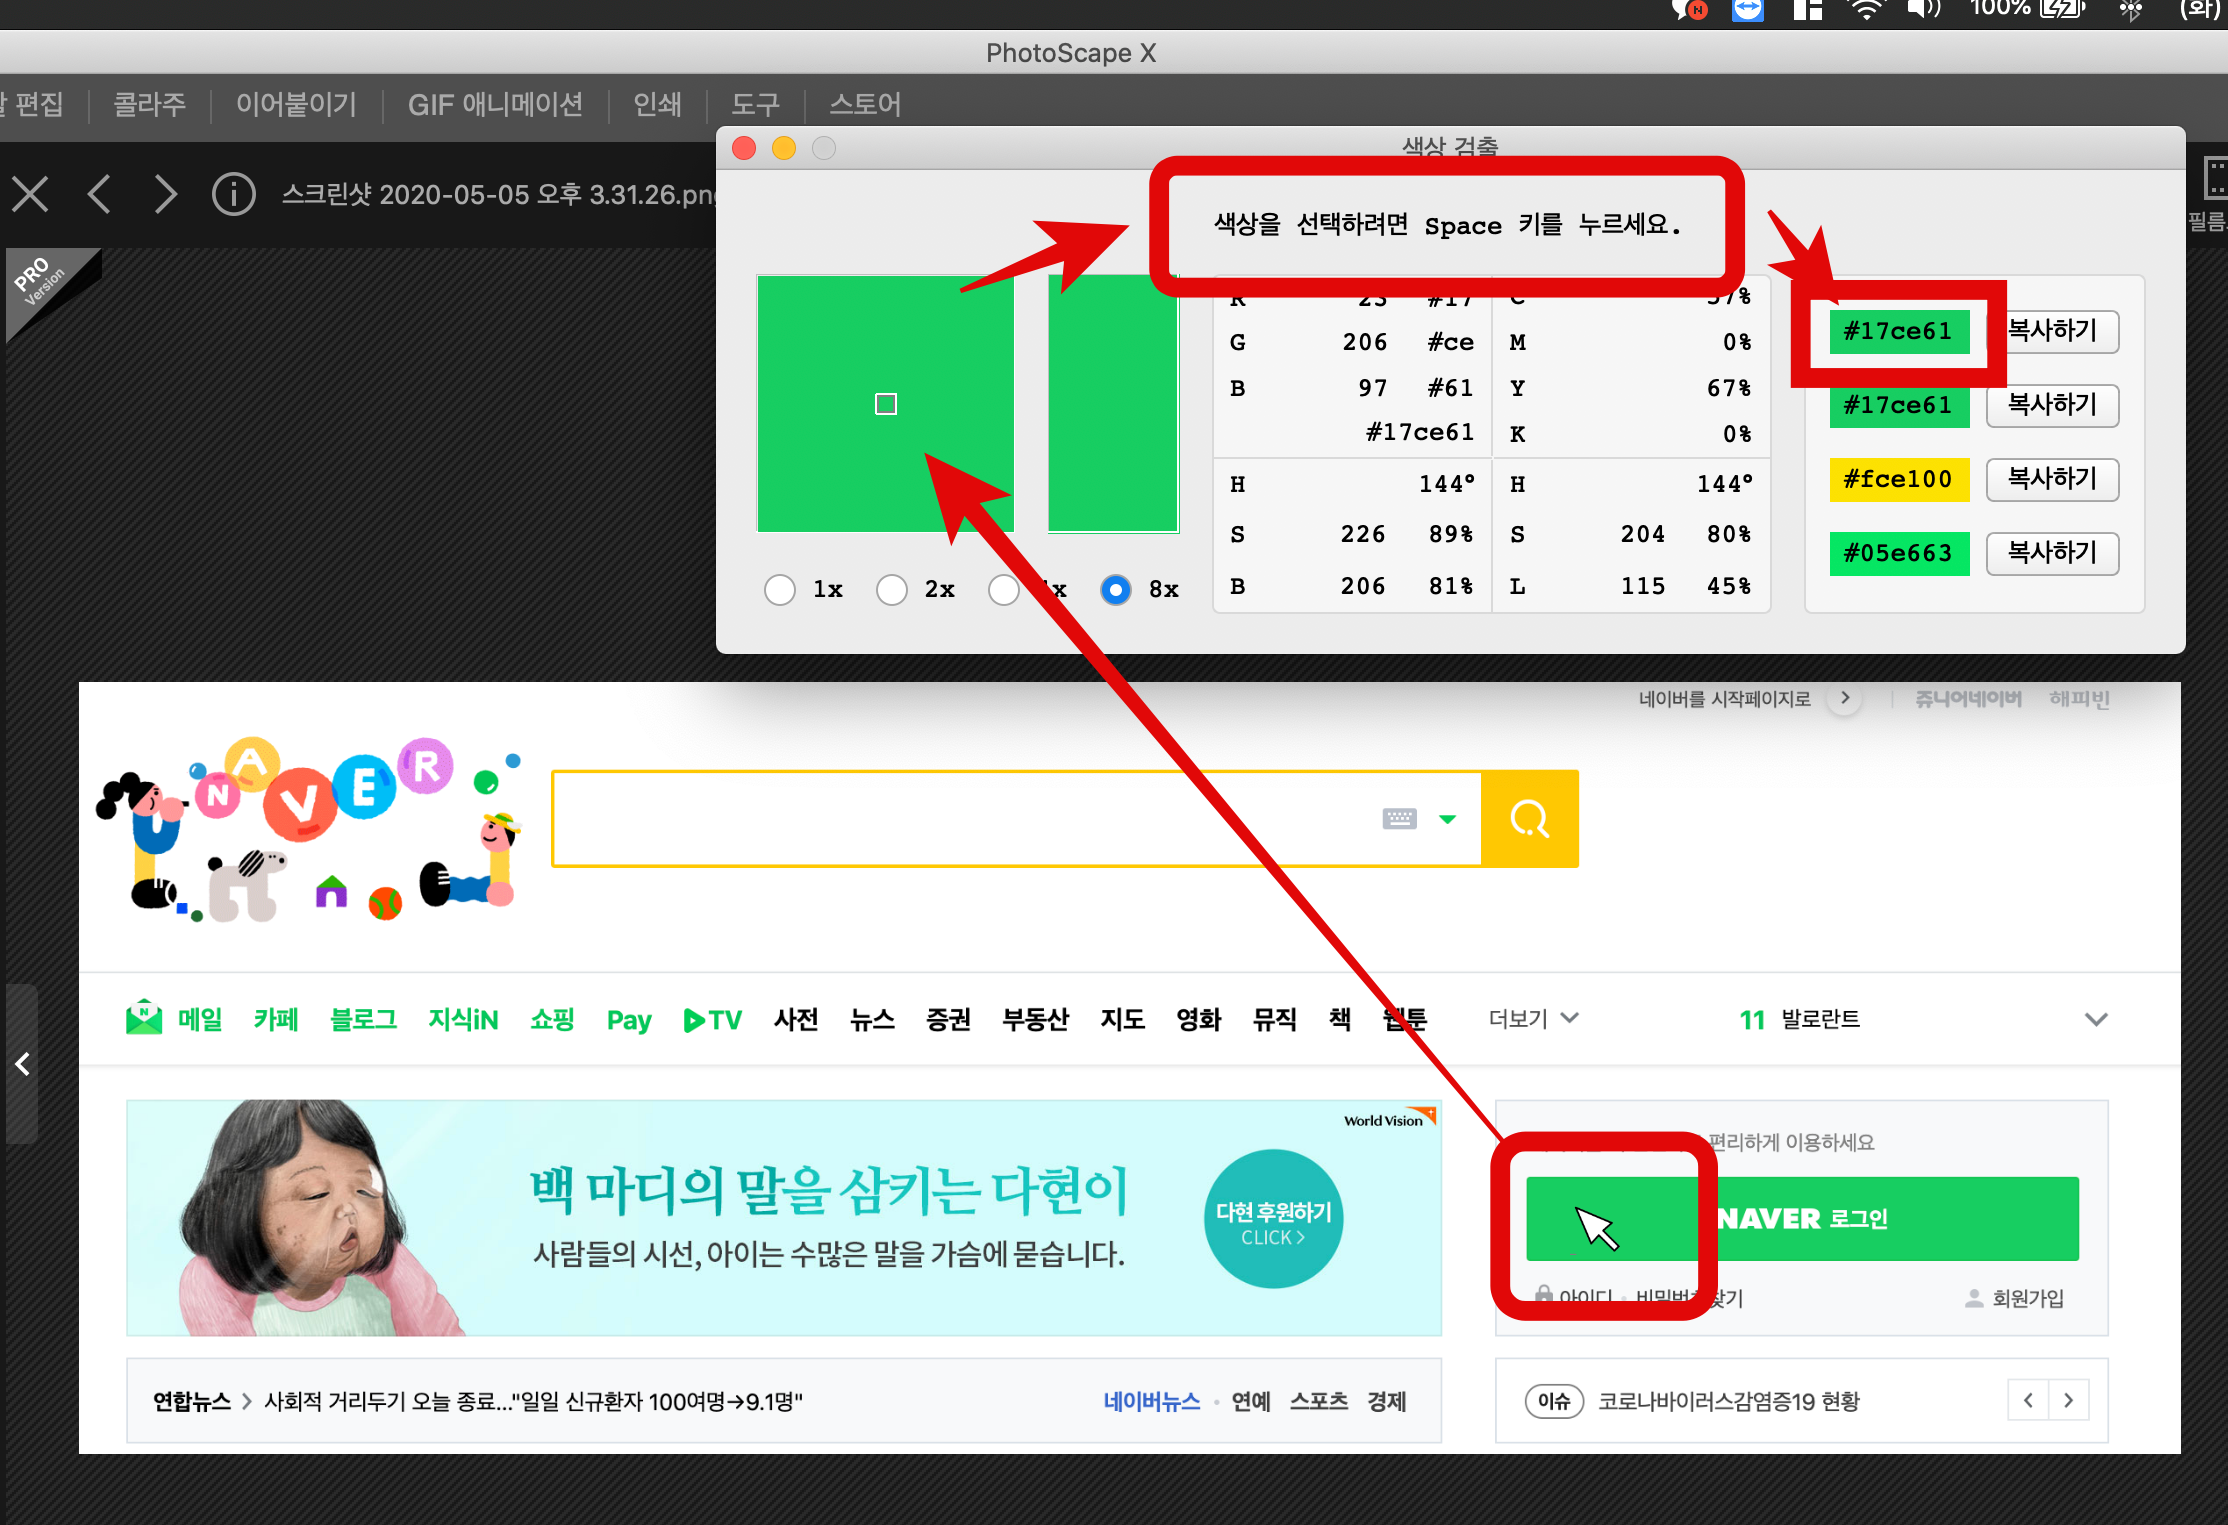Click the 다현 후원하기 CLICK circle
Image resolution: width=2228 pixels, height=1525 pixels.
(x=1273, y=1220)
